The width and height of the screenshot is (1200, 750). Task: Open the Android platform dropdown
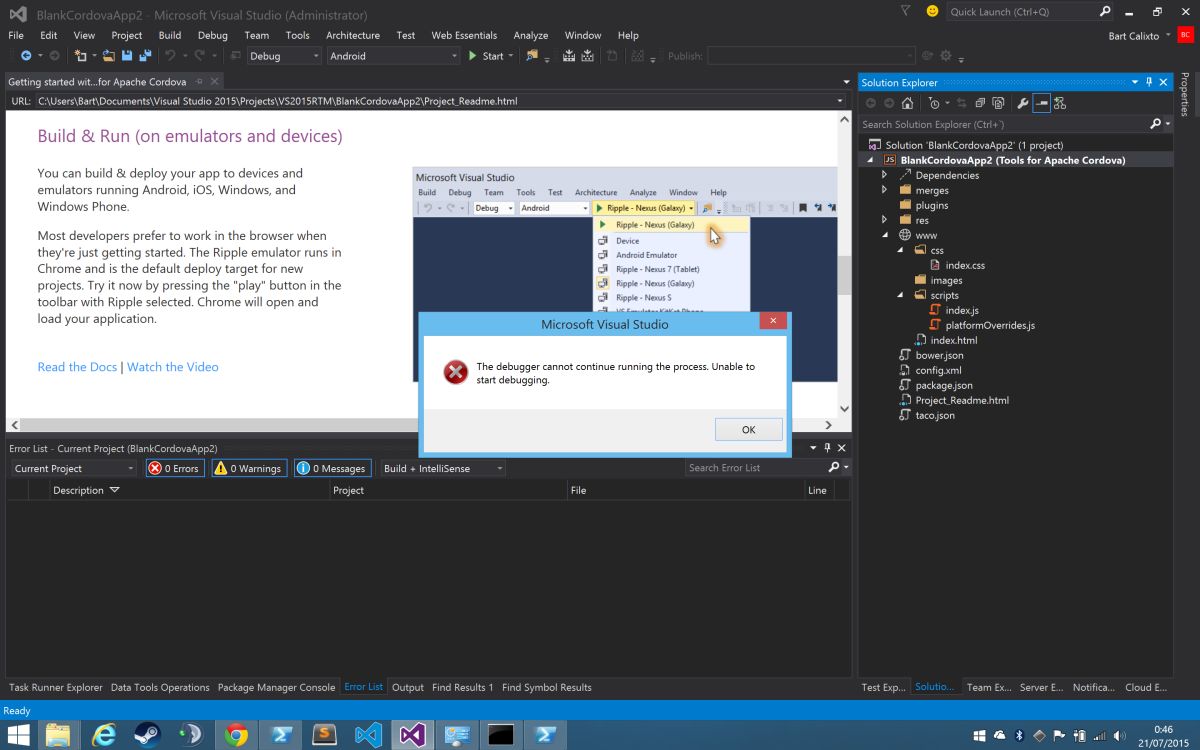tap(393, 56)
